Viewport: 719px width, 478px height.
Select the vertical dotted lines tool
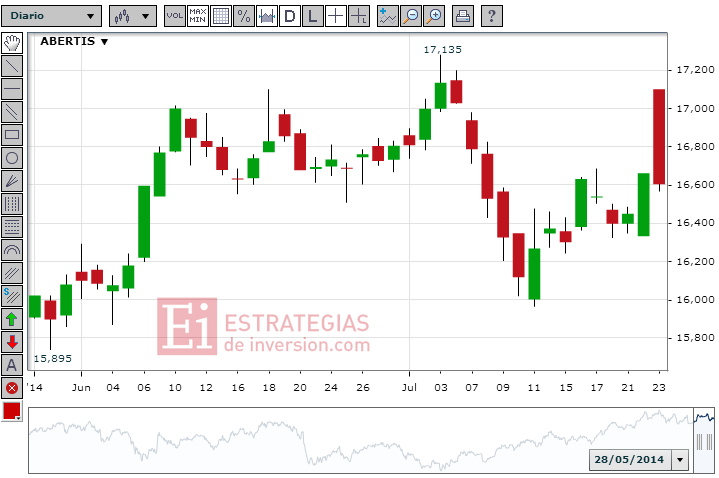coord(12,204)
